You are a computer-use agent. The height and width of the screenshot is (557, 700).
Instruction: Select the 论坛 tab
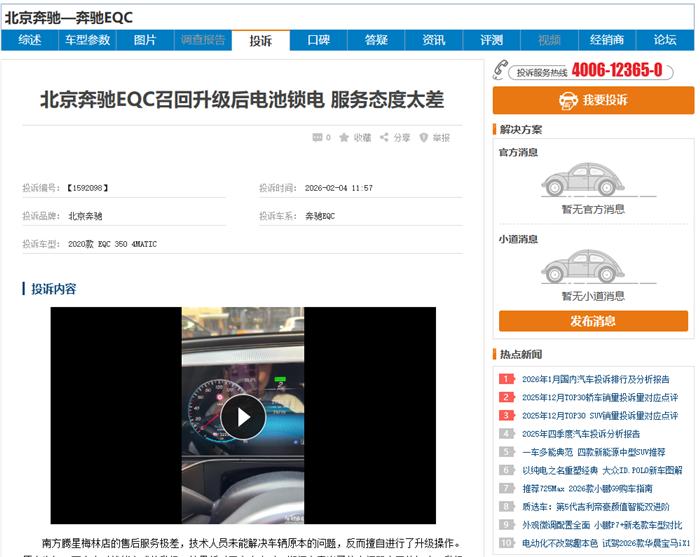pyautogui.click(x=665, y=40)
